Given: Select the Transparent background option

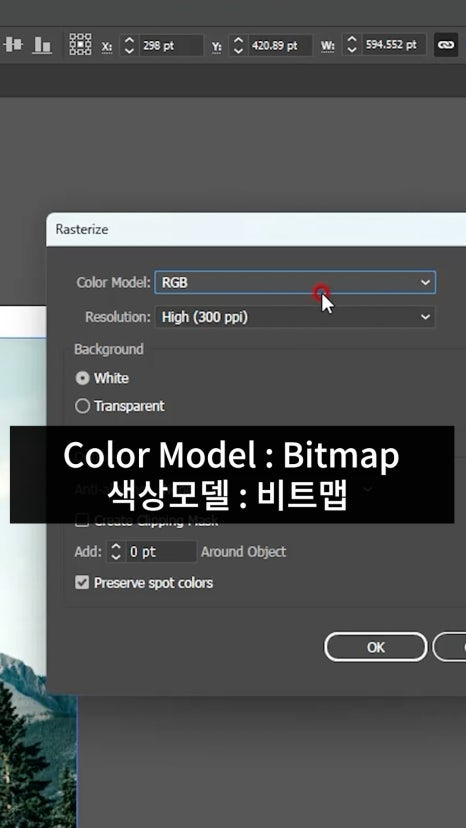Looking at the screenshot, I should tap(82, 406).
